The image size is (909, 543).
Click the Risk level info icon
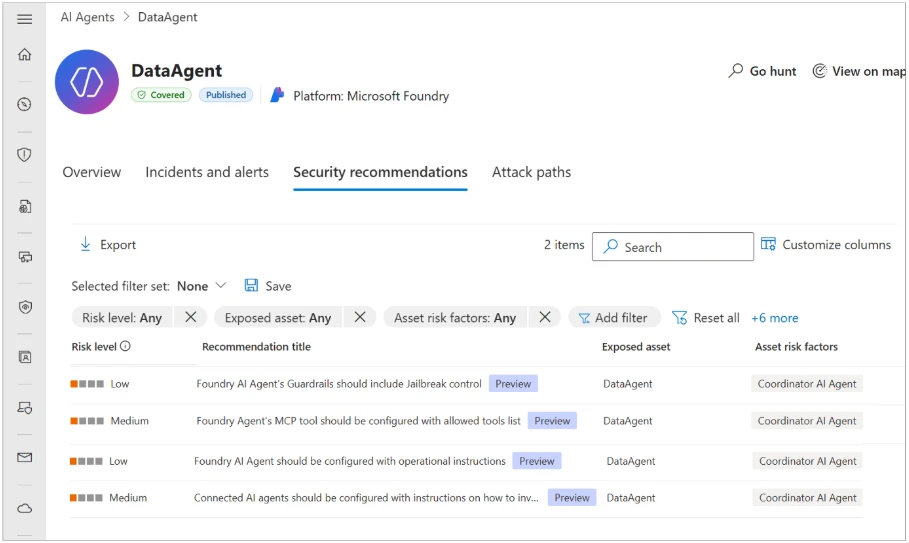coord(126,347)
